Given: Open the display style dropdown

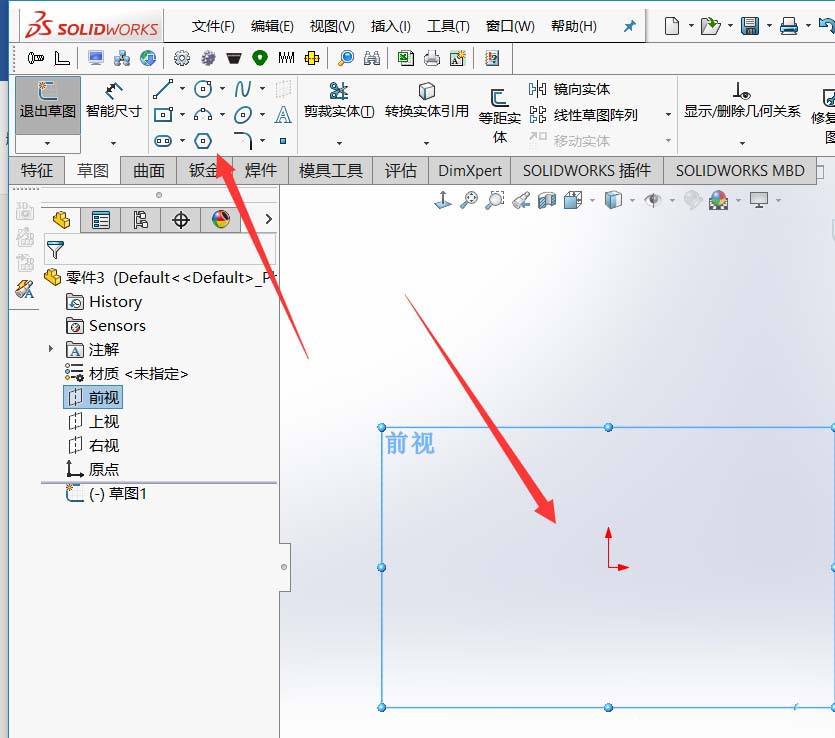Looking at the screenshot, I should pos(630,200).
